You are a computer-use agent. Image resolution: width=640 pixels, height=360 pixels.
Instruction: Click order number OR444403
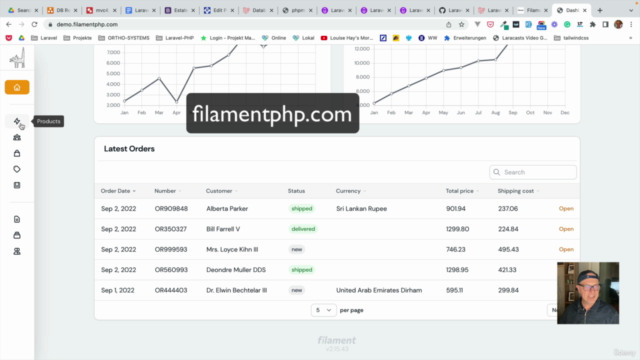(171, 290)
